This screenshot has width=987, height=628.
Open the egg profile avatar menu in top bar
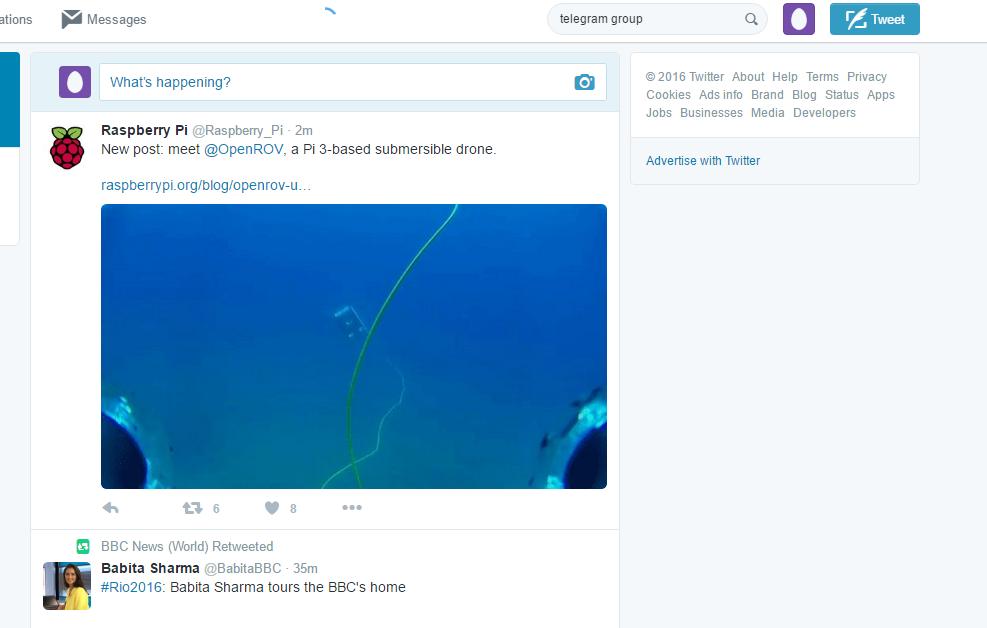point(798,19)
